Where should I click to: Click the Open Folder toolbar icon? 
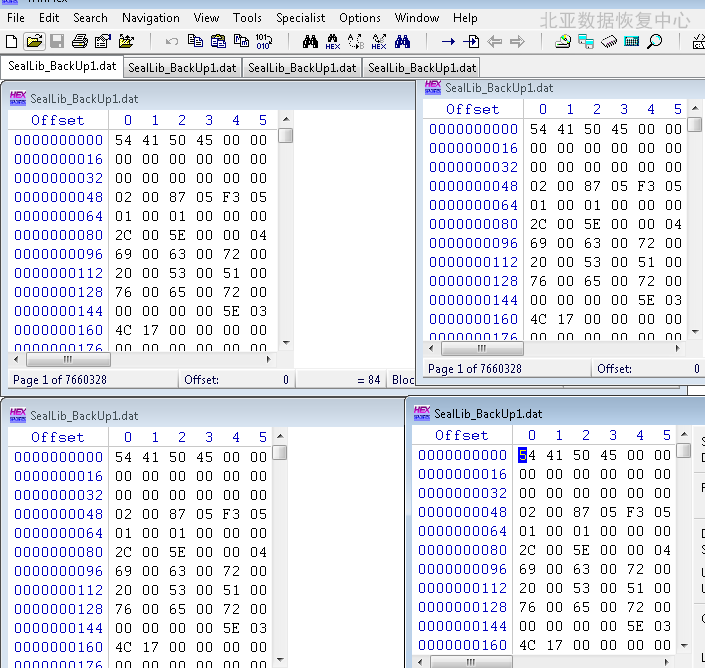[x=126, y=42]
